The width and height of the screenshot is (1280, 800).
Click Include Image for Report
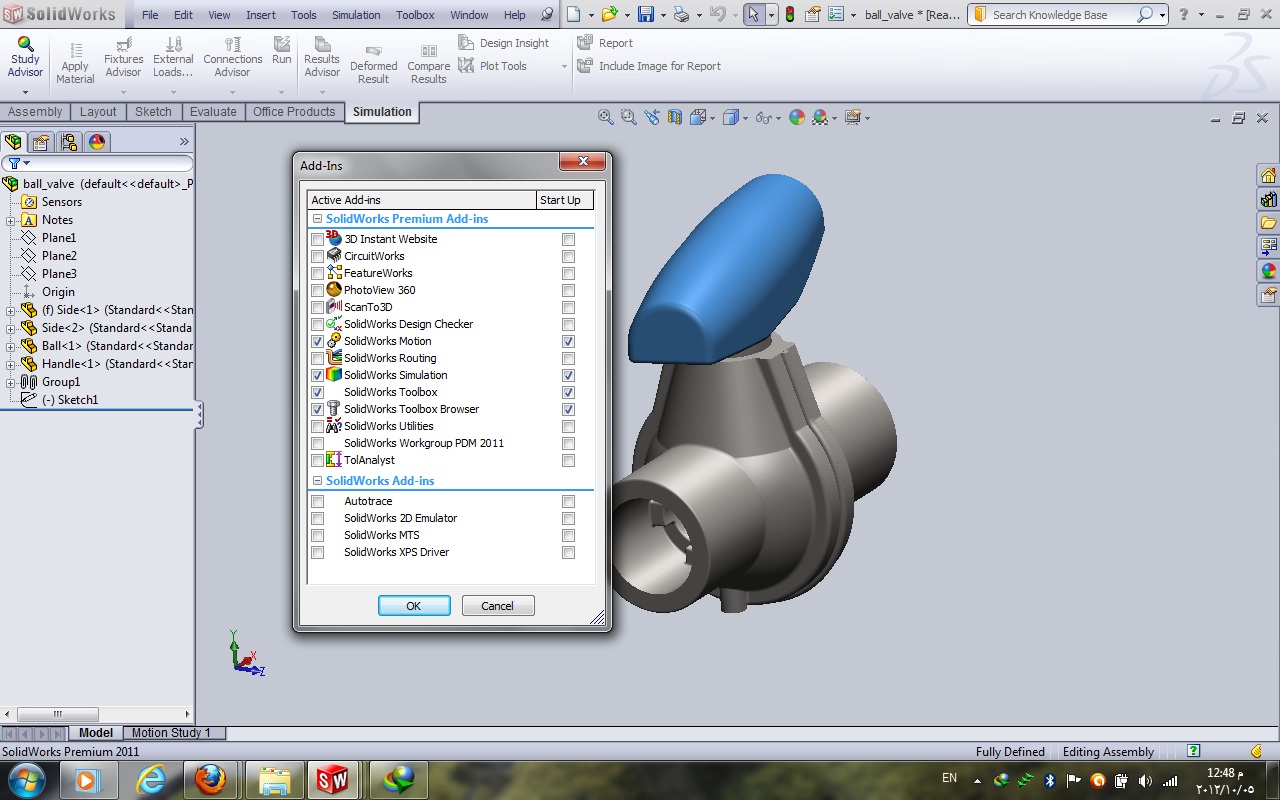pyautogui.click(x=649, y=66)
